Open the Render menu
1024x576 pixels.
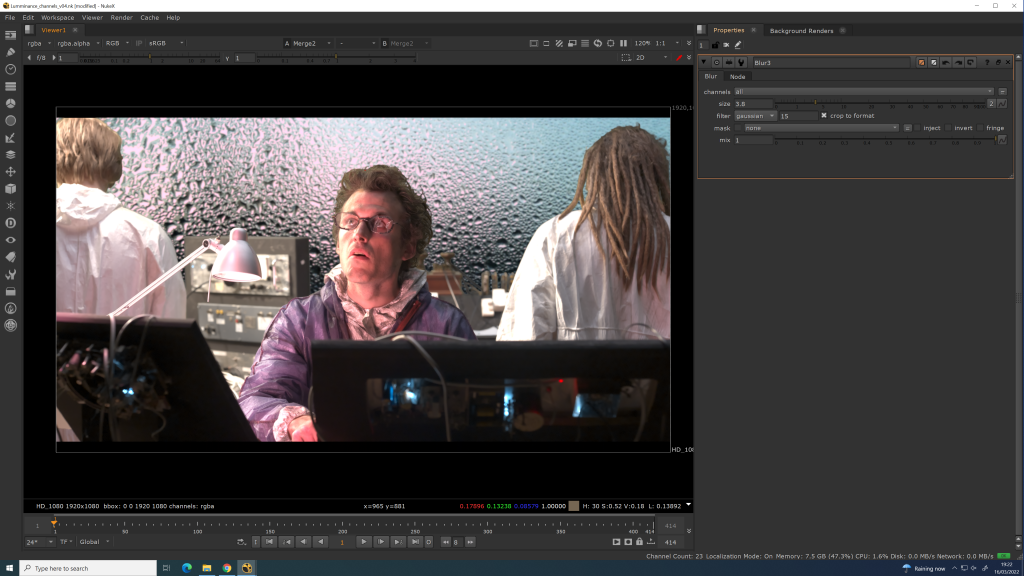pos(121,18)
